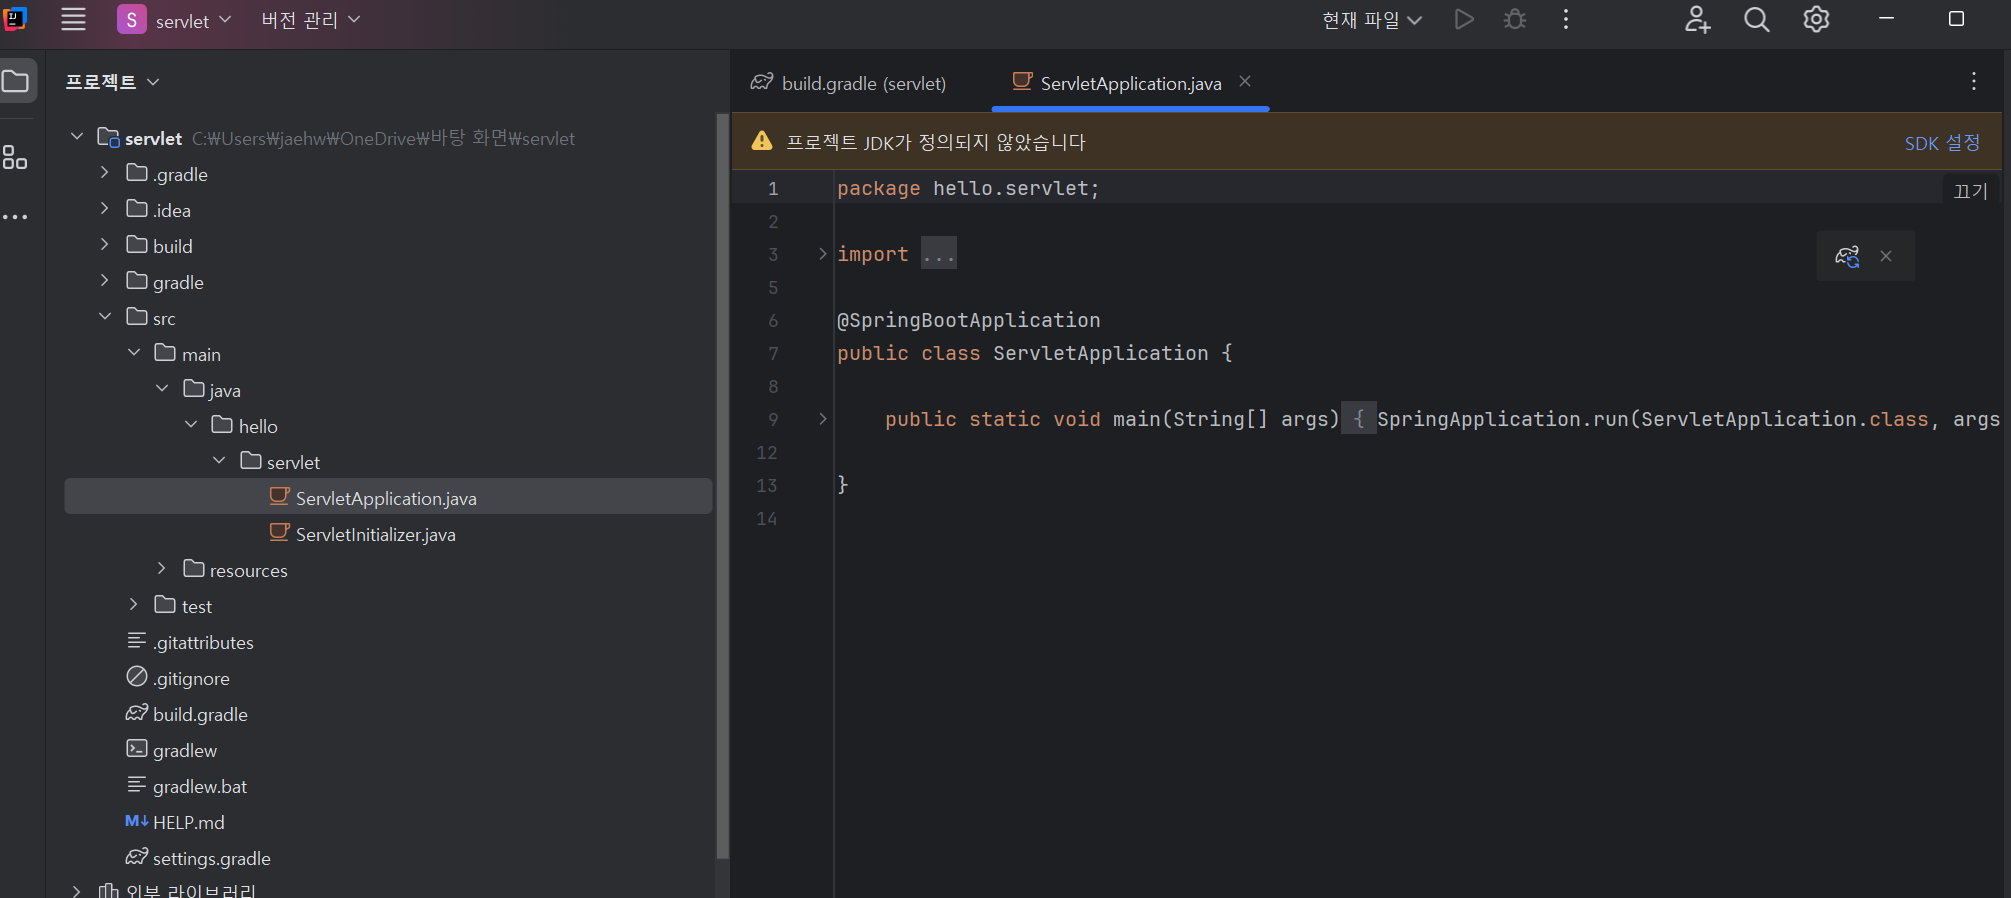Dismiss the Gradle reload floating toolbar
Image resolution: width=2011 pixels, height=898 pixels.
1886,256
